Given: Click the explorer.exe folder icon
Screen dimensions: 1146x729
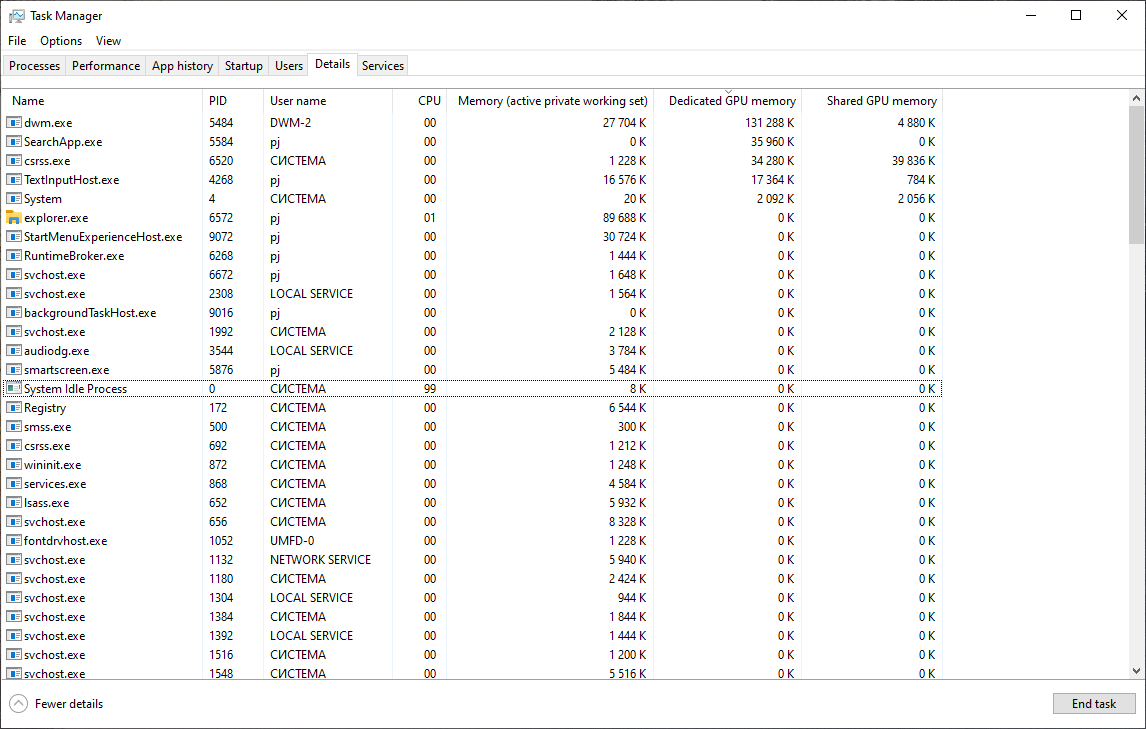Looking at the screenshot, I should (x=14, y=217).
